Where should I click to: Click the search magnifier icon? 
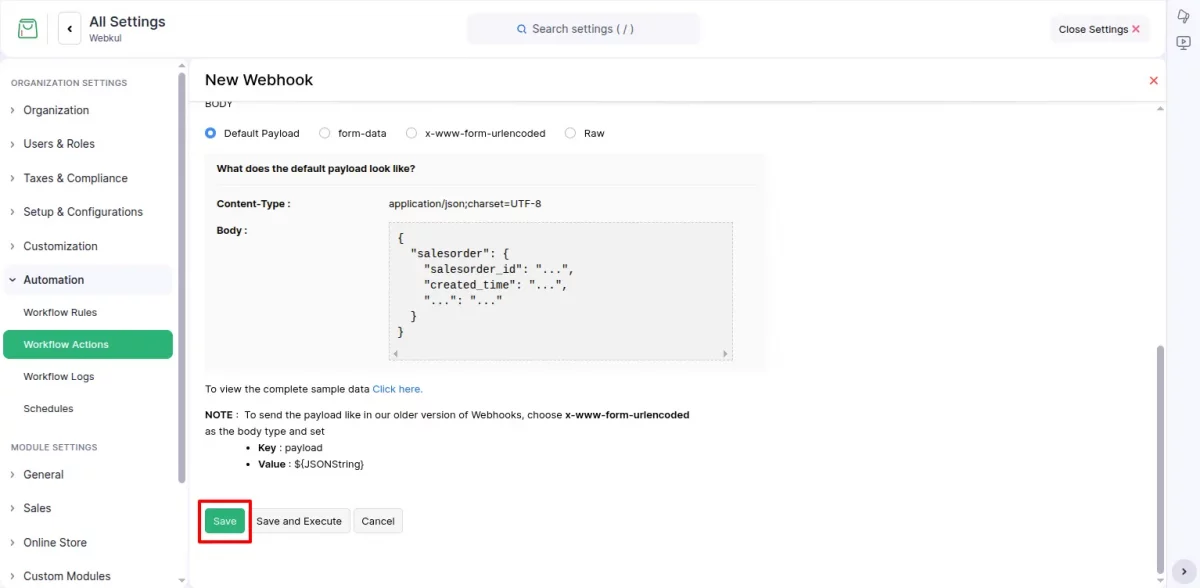click(522, 29)
